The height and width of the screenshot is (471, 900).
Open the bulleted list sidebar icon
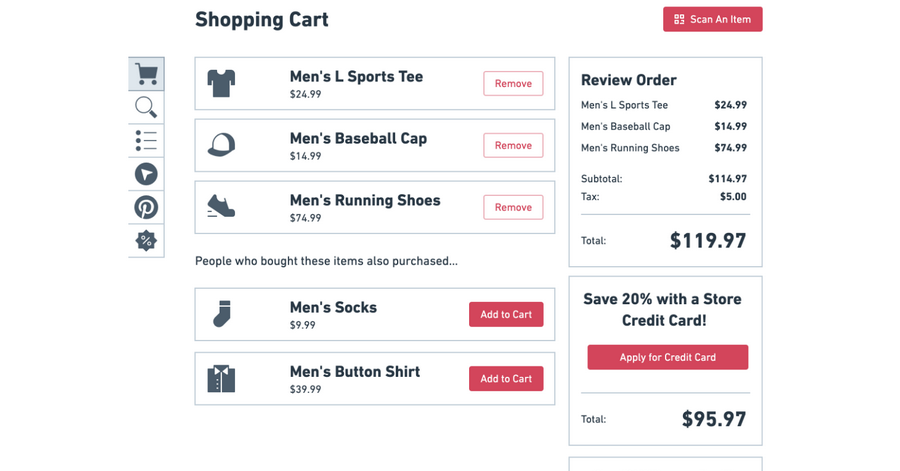pos(146,141)
